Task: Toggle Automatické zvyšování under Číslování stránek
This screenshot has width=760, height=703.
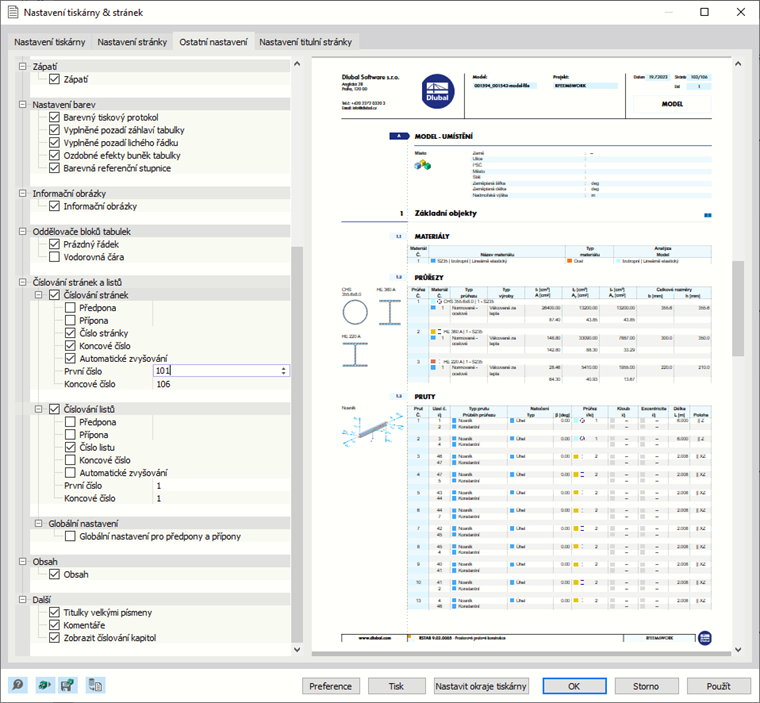Action: point(70,358)
